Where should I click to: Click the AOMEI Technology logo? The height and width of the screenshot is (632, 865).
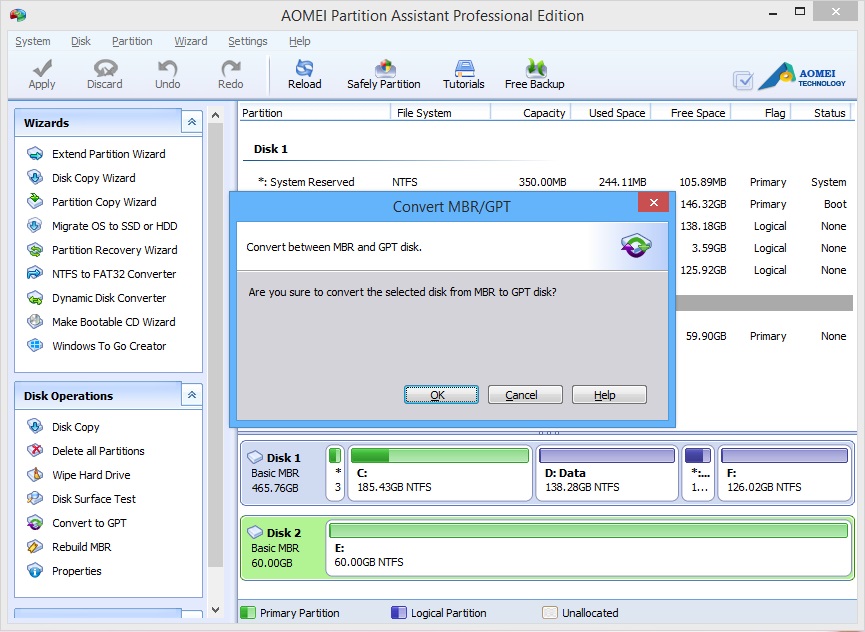(803, 76)
